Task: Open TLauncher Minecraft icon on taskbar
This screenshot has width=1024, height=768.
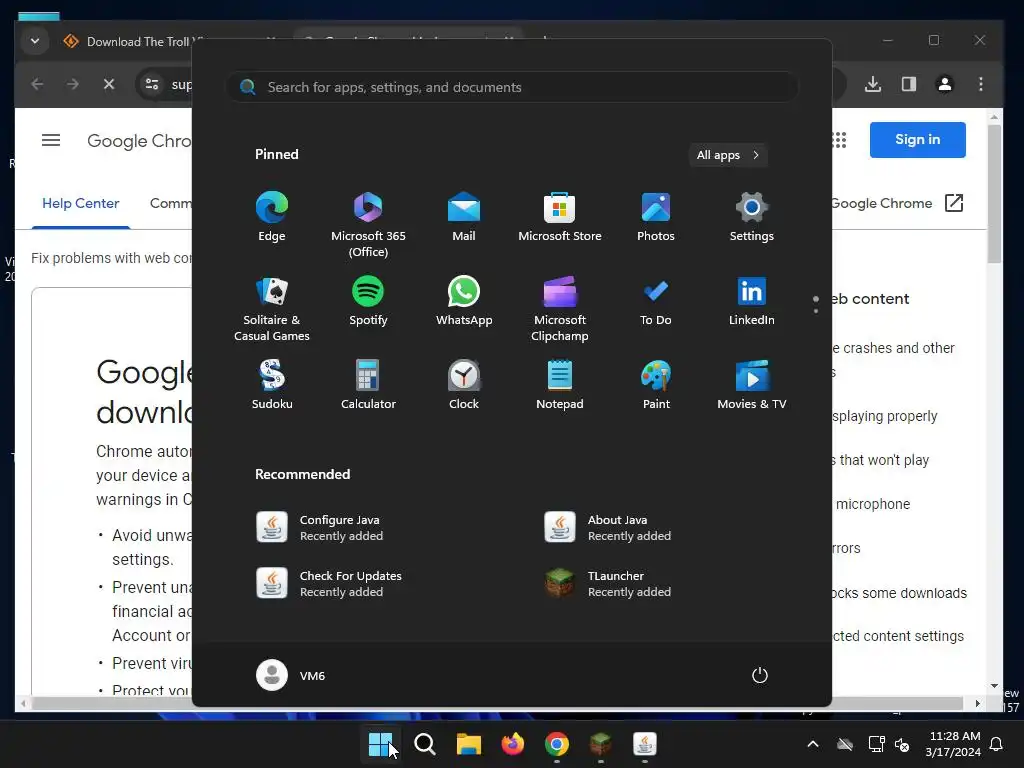Action: pyautogui.click(x=600, y=744)
